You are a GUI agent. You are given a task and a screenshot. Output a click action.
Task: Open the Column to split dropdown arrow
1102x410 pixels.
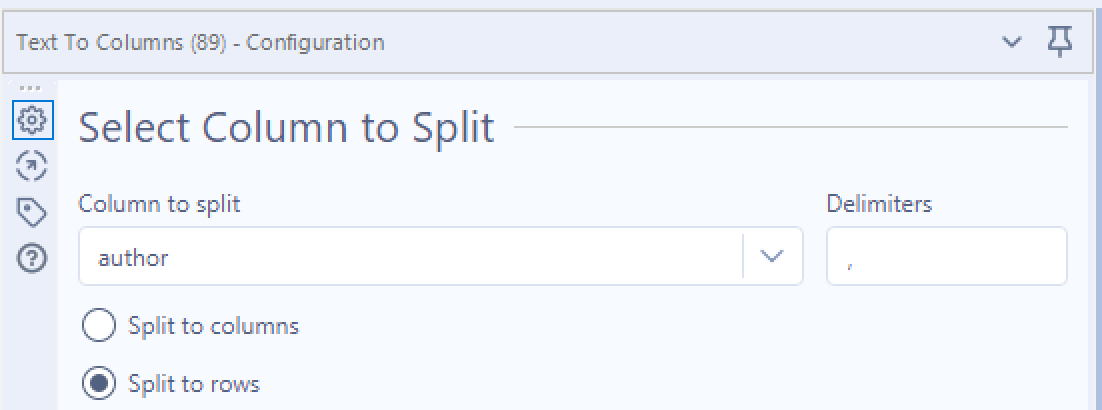pyautogui.click(x=771, y=257)
